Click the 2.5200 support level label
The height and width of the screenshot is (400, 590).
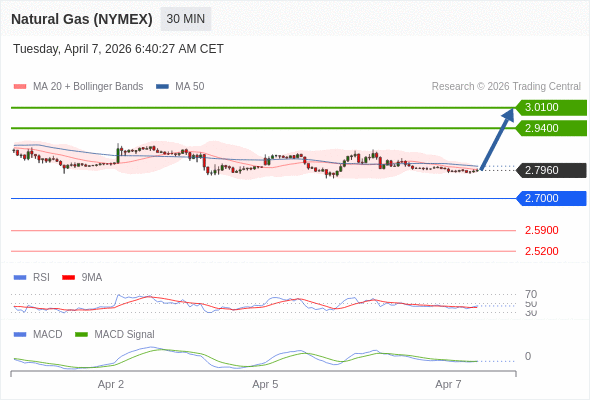[541, 251]
